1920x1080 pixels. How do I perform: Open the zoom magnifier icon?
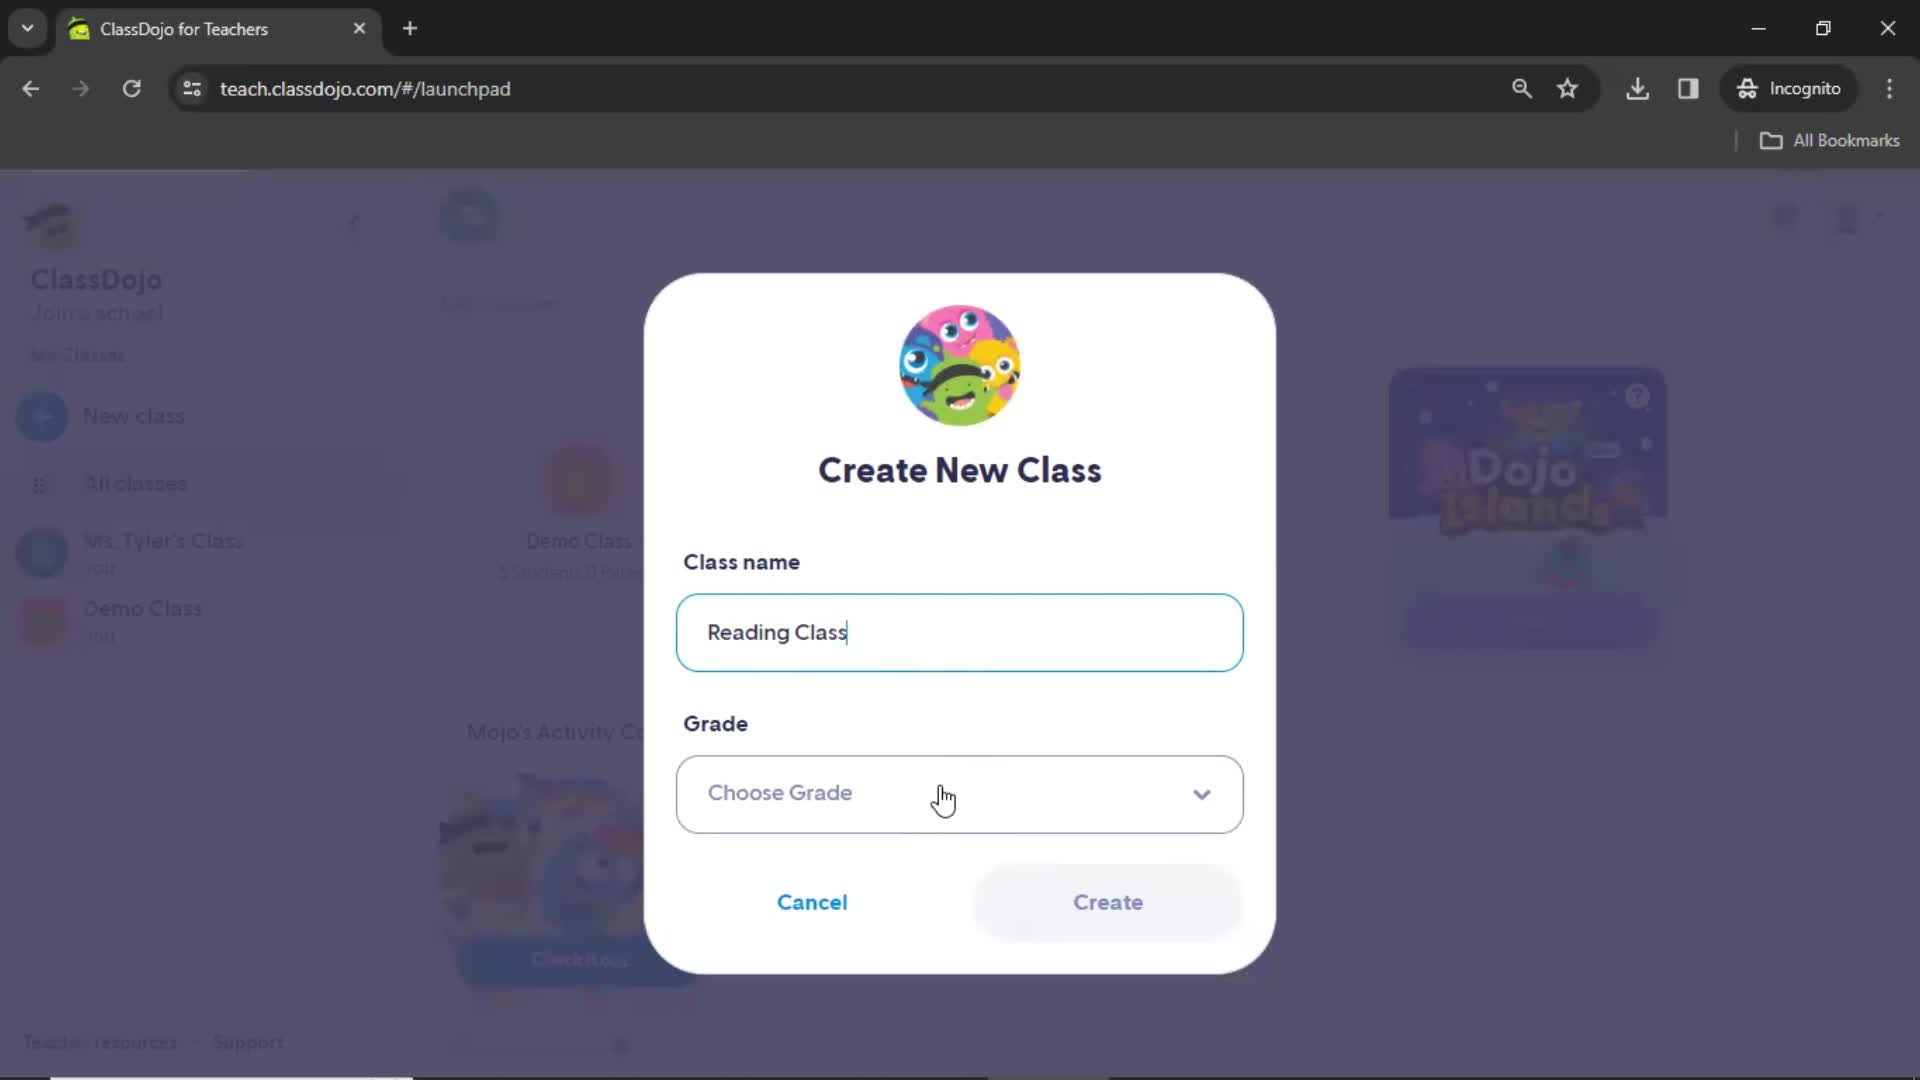pyautogui.click(x=1521, y=89)
